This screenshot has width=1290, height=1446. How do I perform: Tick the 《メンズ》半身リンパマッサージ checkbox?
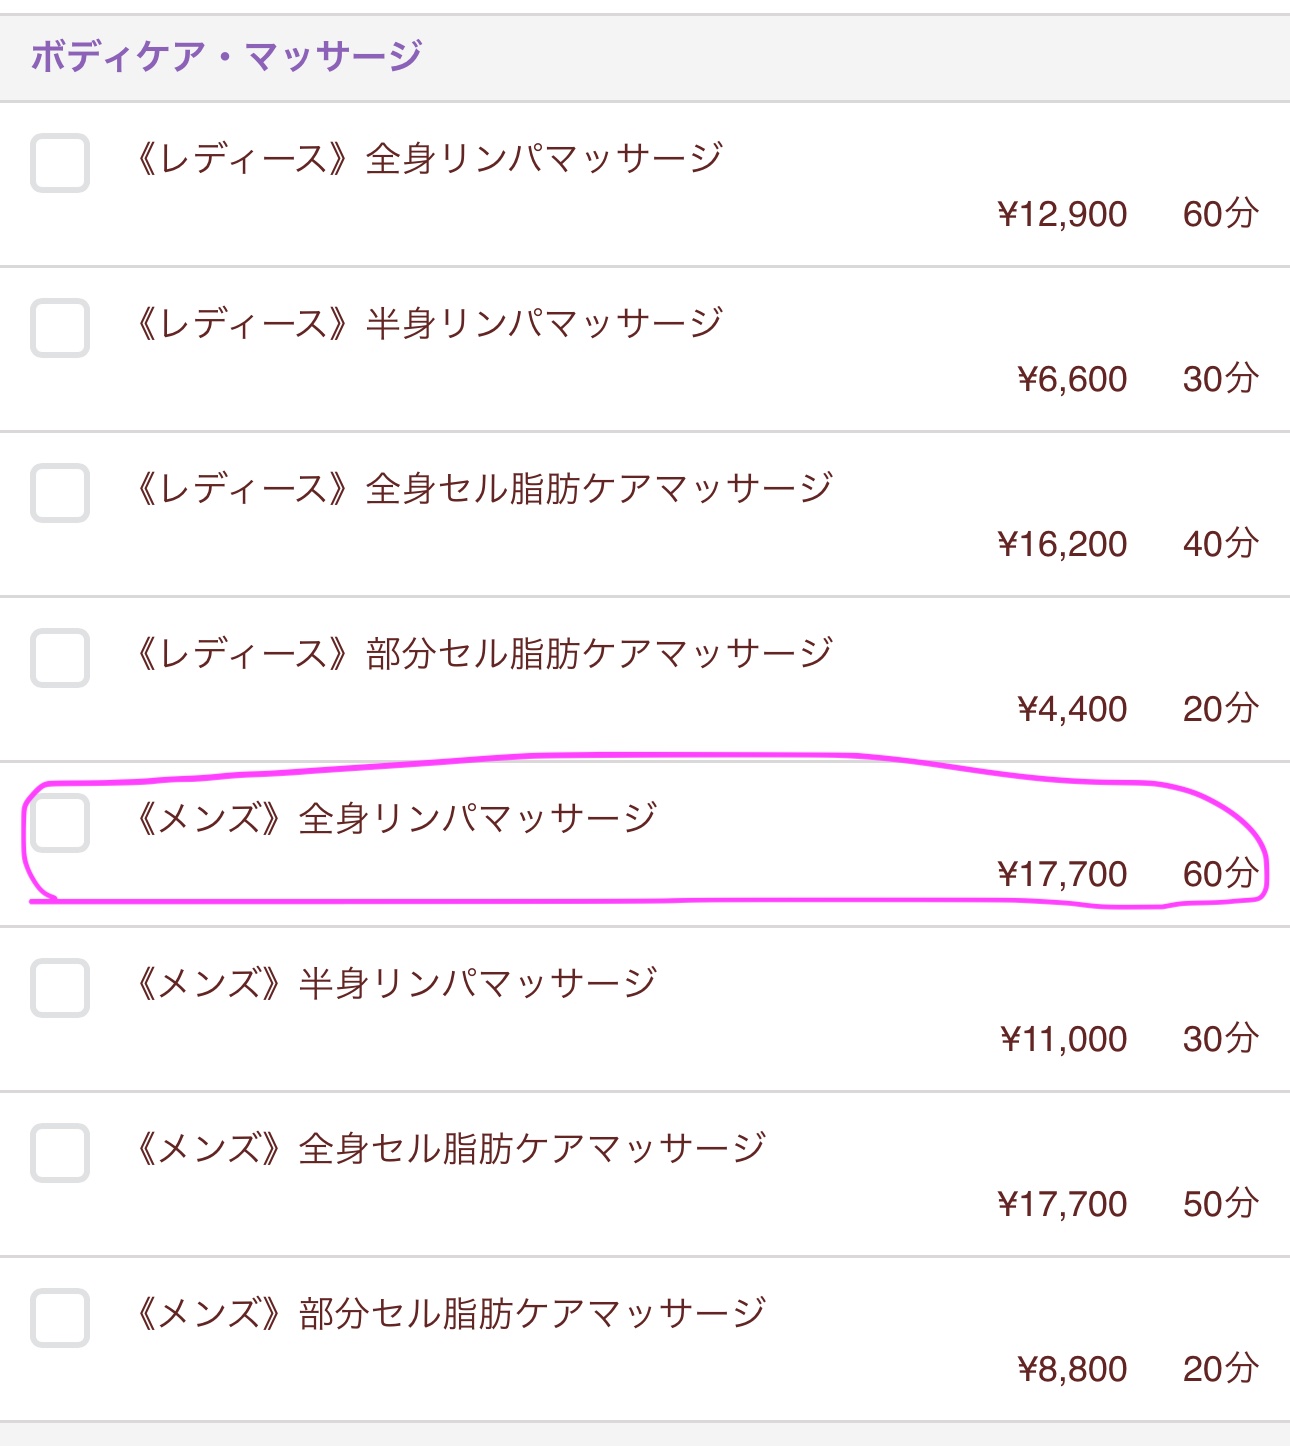(x=60, y=988)
